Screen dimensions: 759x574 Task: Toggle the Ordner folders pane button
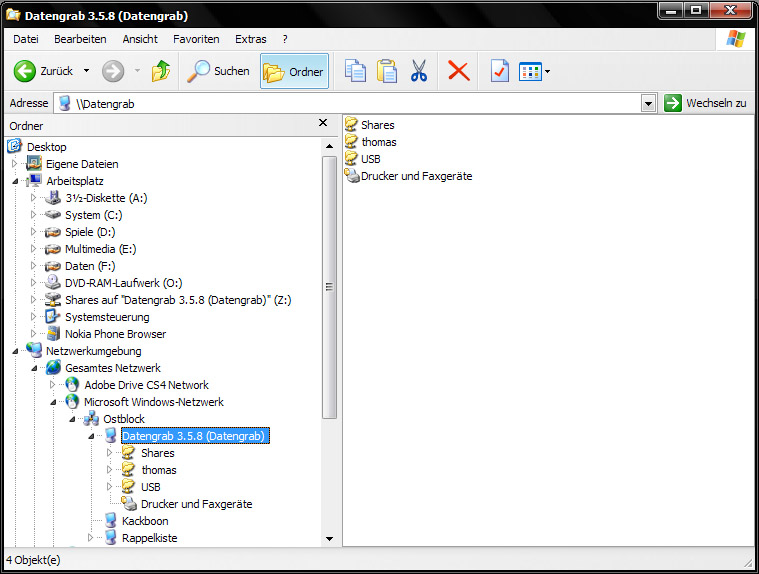pos(294,72)
